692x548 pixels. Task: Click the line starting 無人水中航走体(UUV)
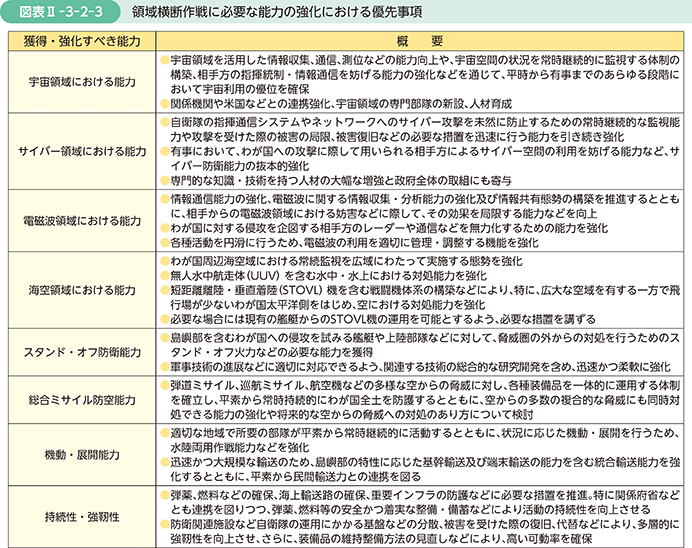[329, 276]
